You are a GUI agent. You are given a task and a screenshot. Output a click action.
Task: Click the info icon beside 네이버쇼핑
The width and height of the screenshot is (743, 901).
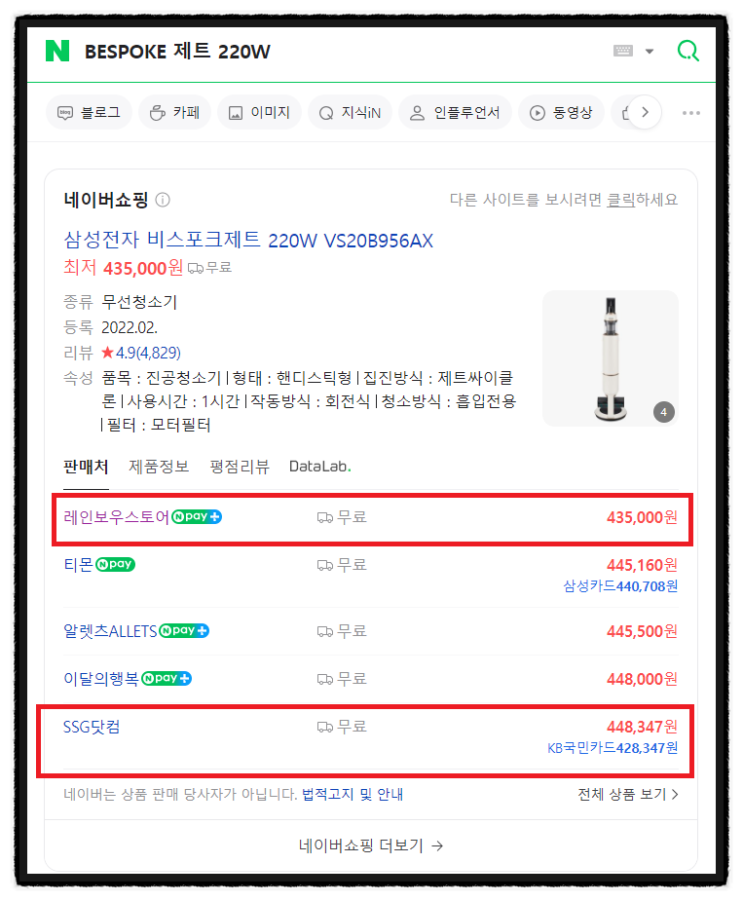163,200
